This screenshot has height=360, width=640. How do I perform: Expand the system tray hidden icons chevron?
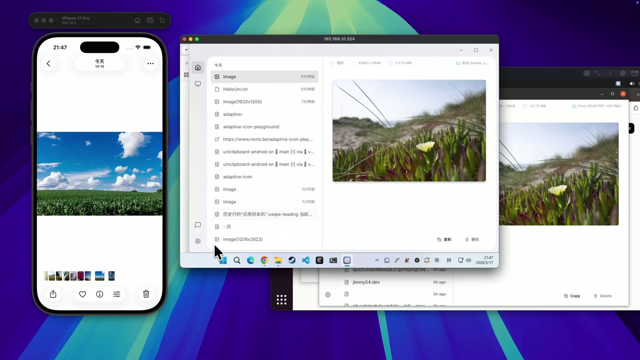point(377,260)
